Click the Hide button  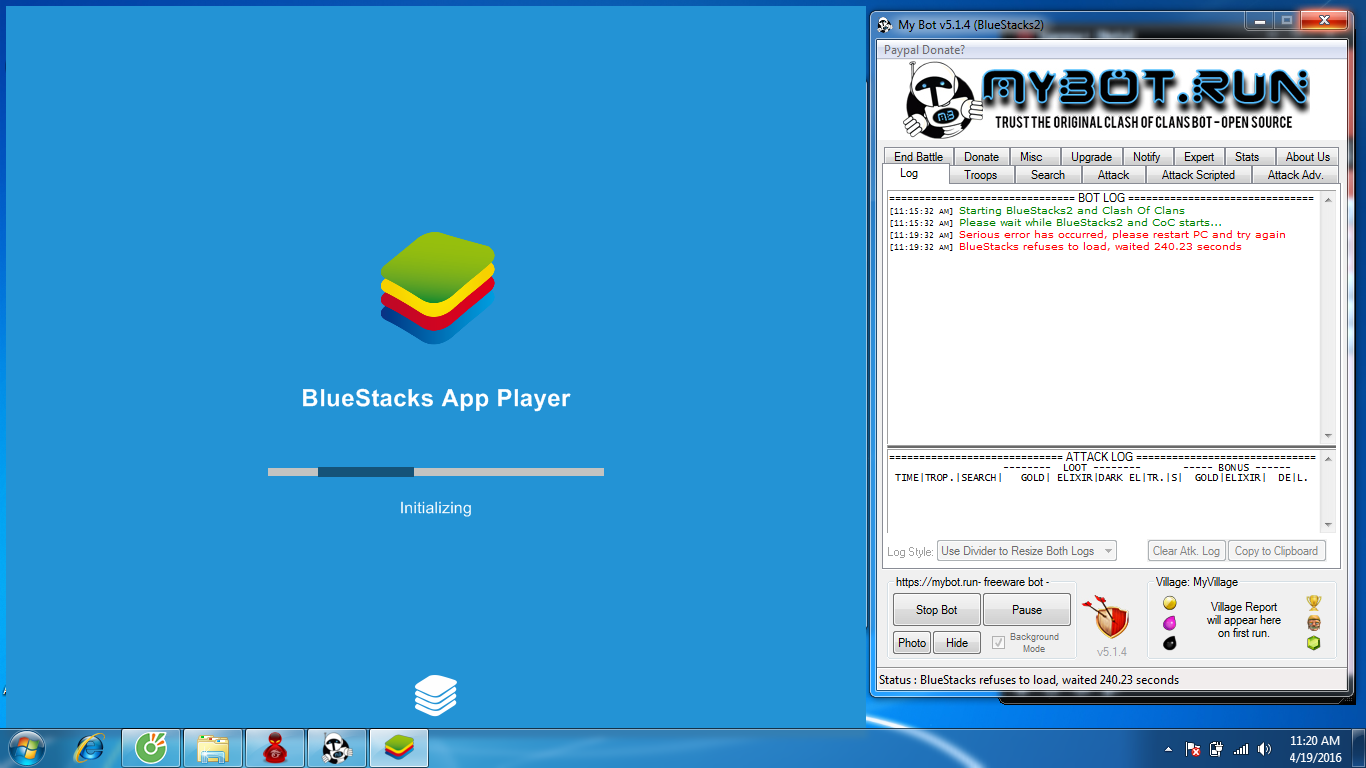(x=957, y=643)
